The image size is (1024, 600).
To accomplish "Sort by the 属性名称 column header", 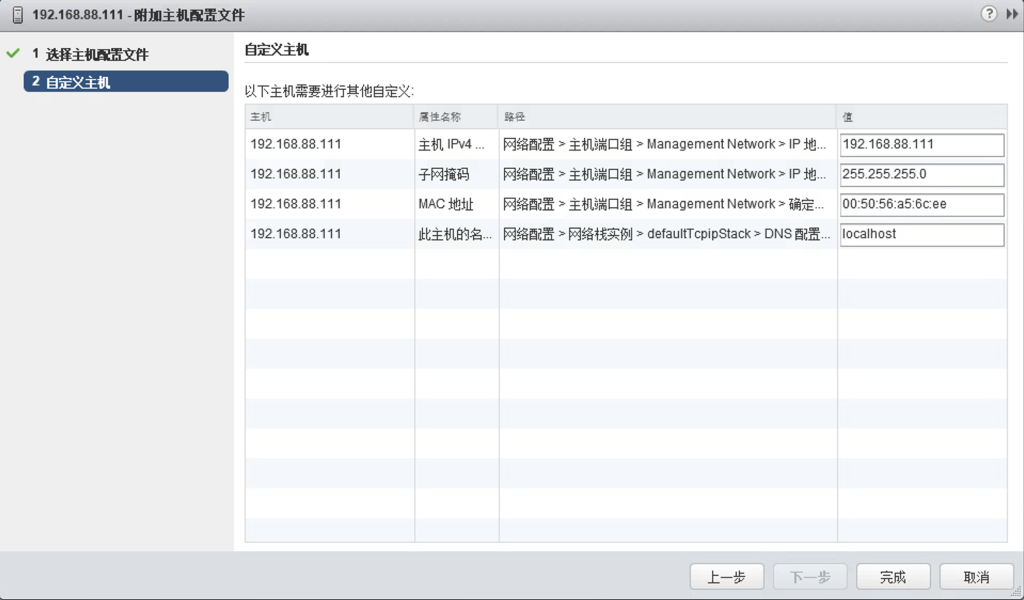I will pos(456,117).
